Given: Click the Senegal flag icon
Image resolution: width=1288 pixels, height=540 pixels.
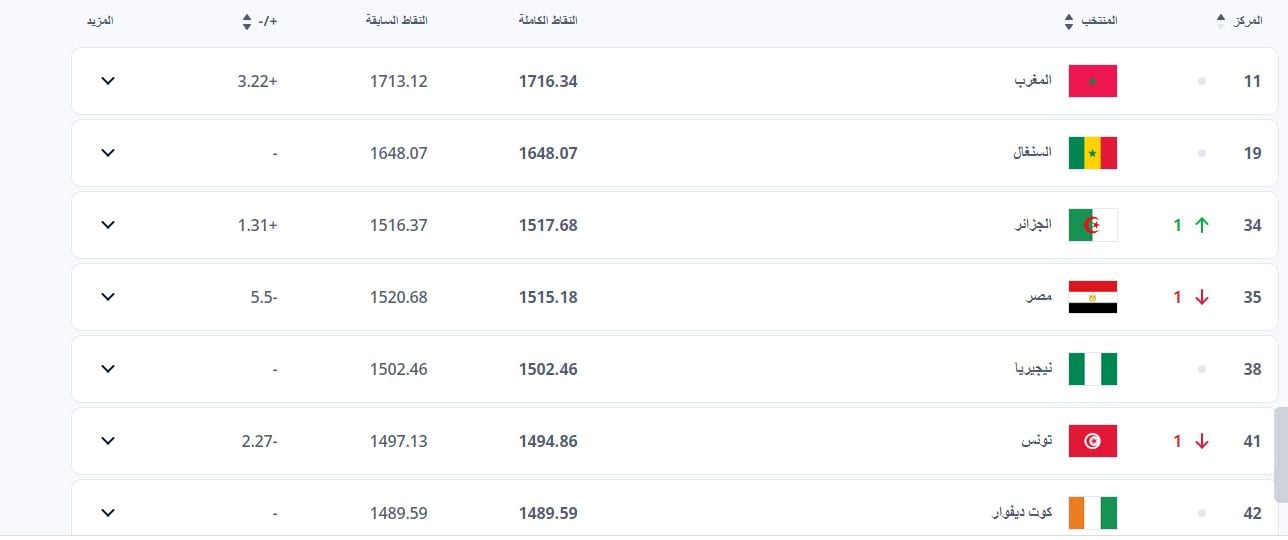Looking at the screenshot, I should 1092,153.
